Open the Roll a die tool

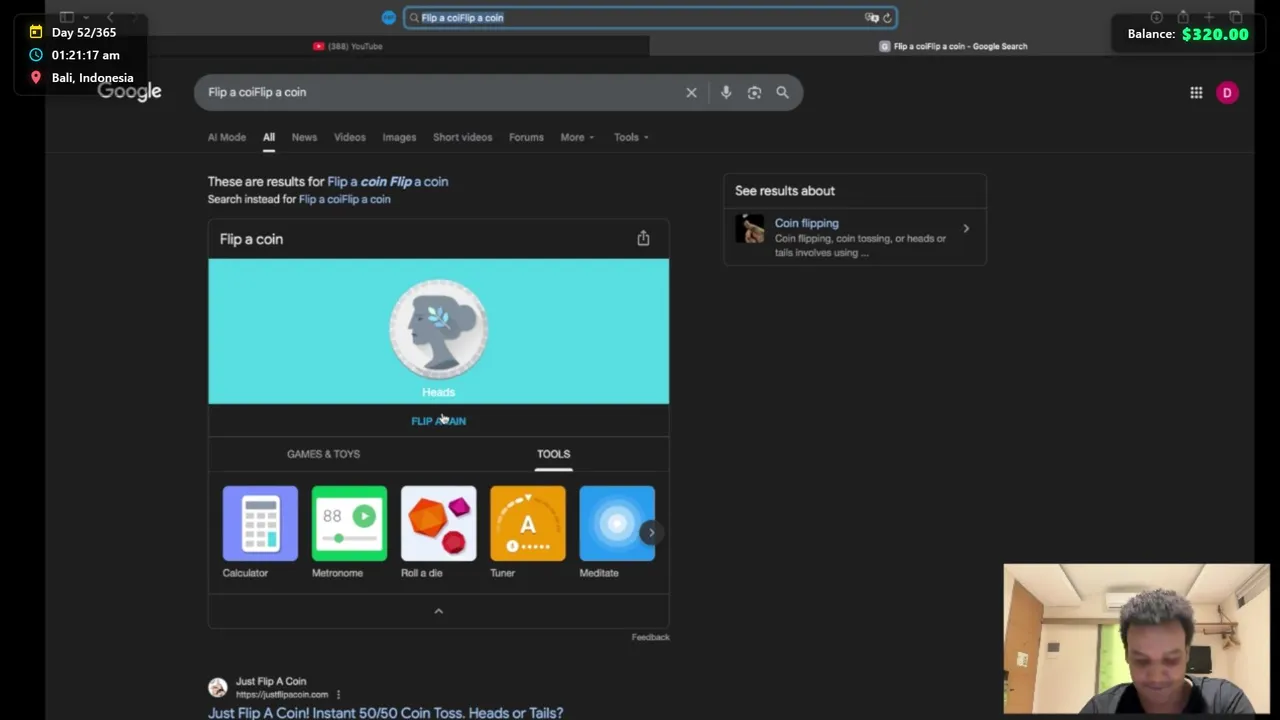pos(438,532)
